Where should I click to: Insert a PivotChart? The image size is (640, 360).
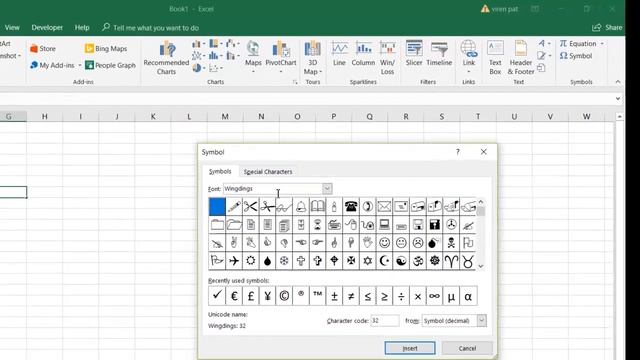click(x=281, y=58)
